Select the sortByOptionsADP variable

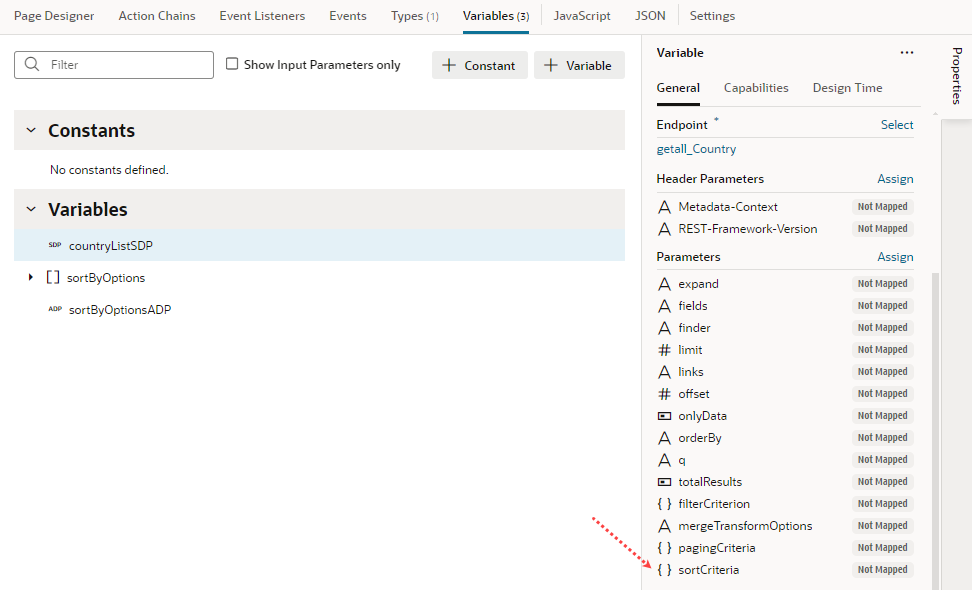(x=120, y=309)
